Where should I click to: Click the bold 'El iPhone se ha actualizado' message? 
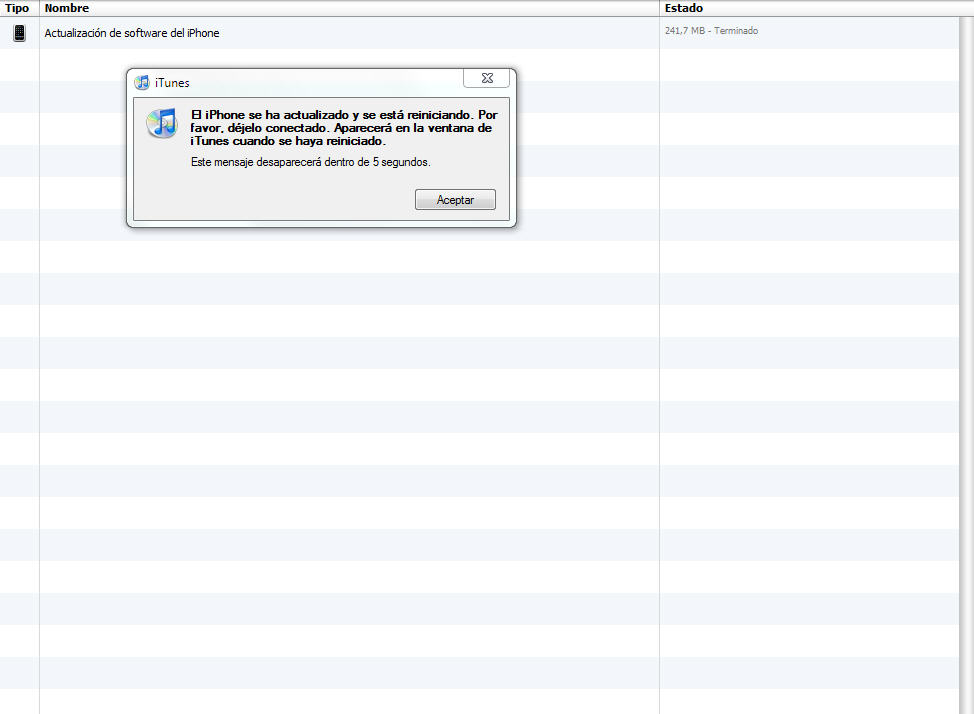tap(344, 128)
